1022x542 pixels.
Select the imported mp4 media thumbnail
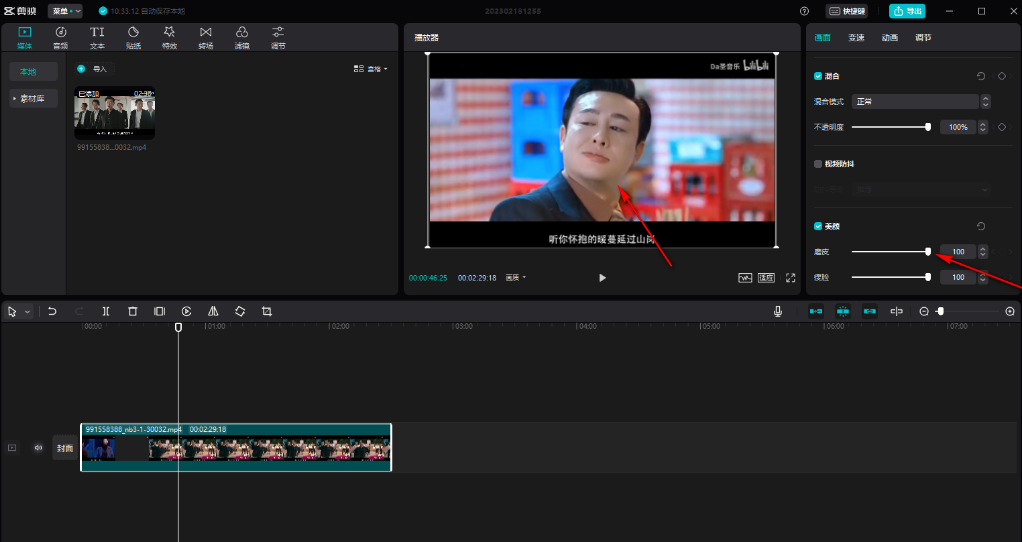click(x=115, y=113)
